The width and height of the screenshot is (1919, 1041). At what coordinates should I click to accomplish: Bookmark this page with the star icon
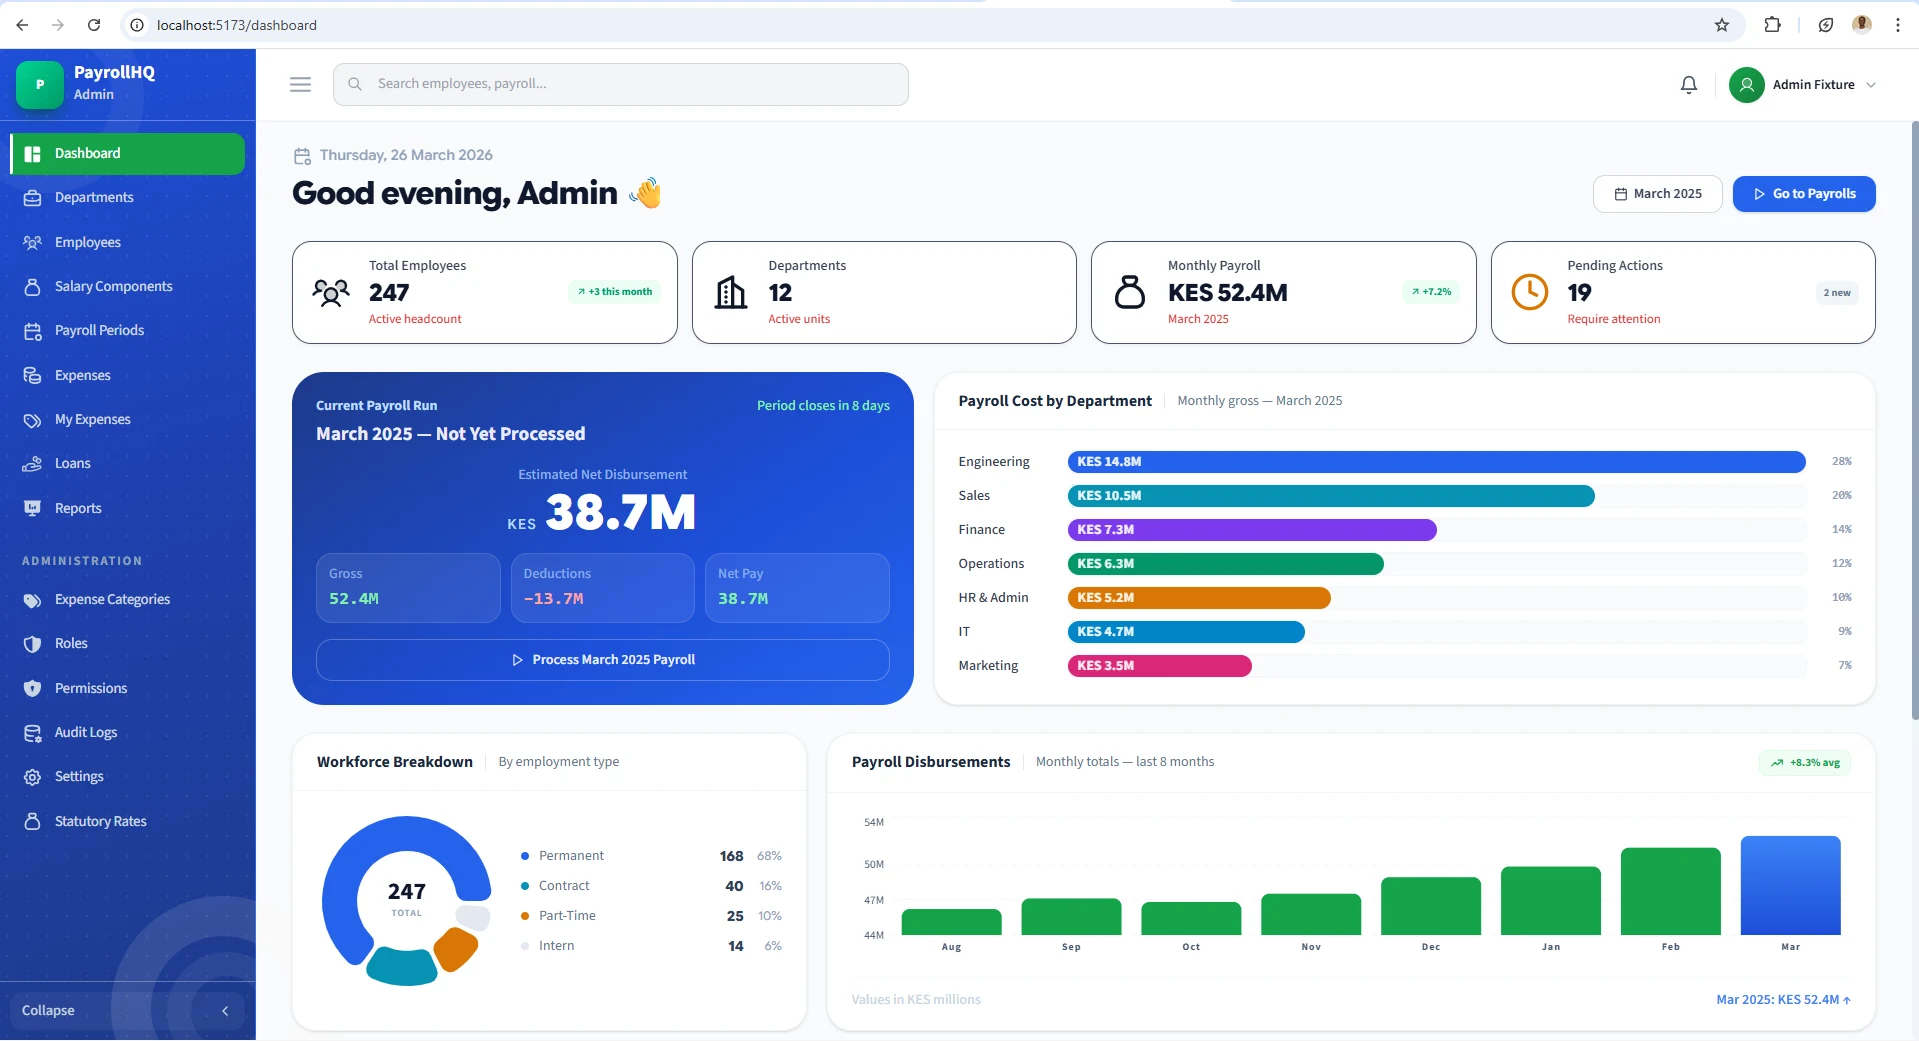click(1722, 25)
